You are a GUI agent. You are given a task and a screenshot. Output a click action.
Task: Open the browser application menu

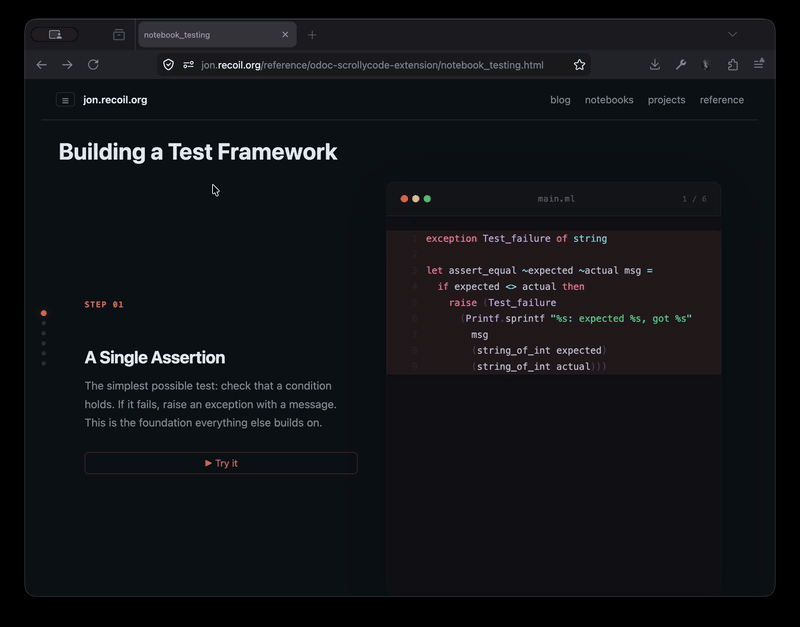[x=759, y=65]
